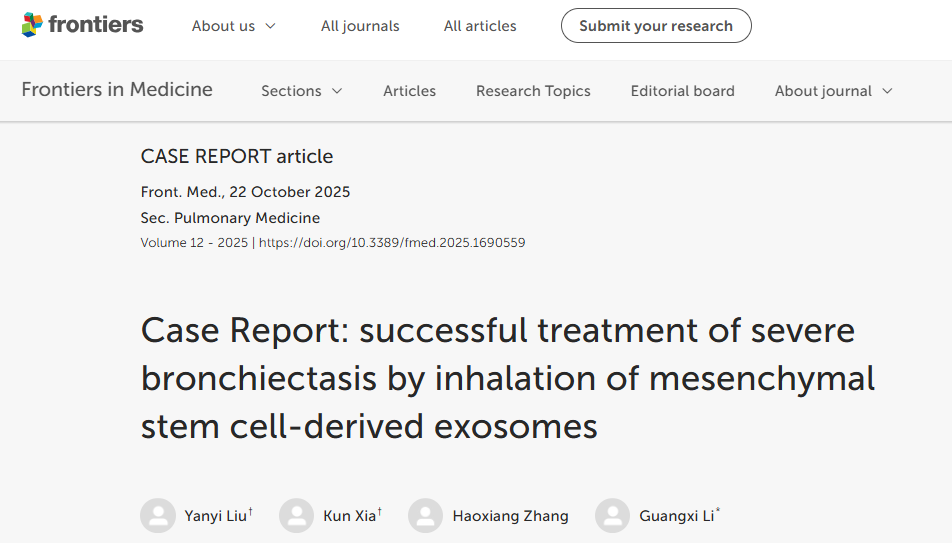This screenshot has height=543, width=952.
Task: Open the All articles menu item
Action: coord(480,26)
